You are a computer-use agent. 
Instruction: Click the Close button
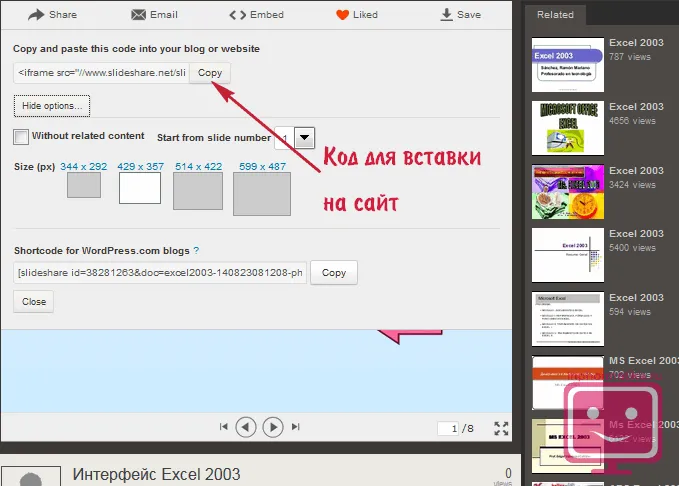pyautogui.click(x=34, y=301)
